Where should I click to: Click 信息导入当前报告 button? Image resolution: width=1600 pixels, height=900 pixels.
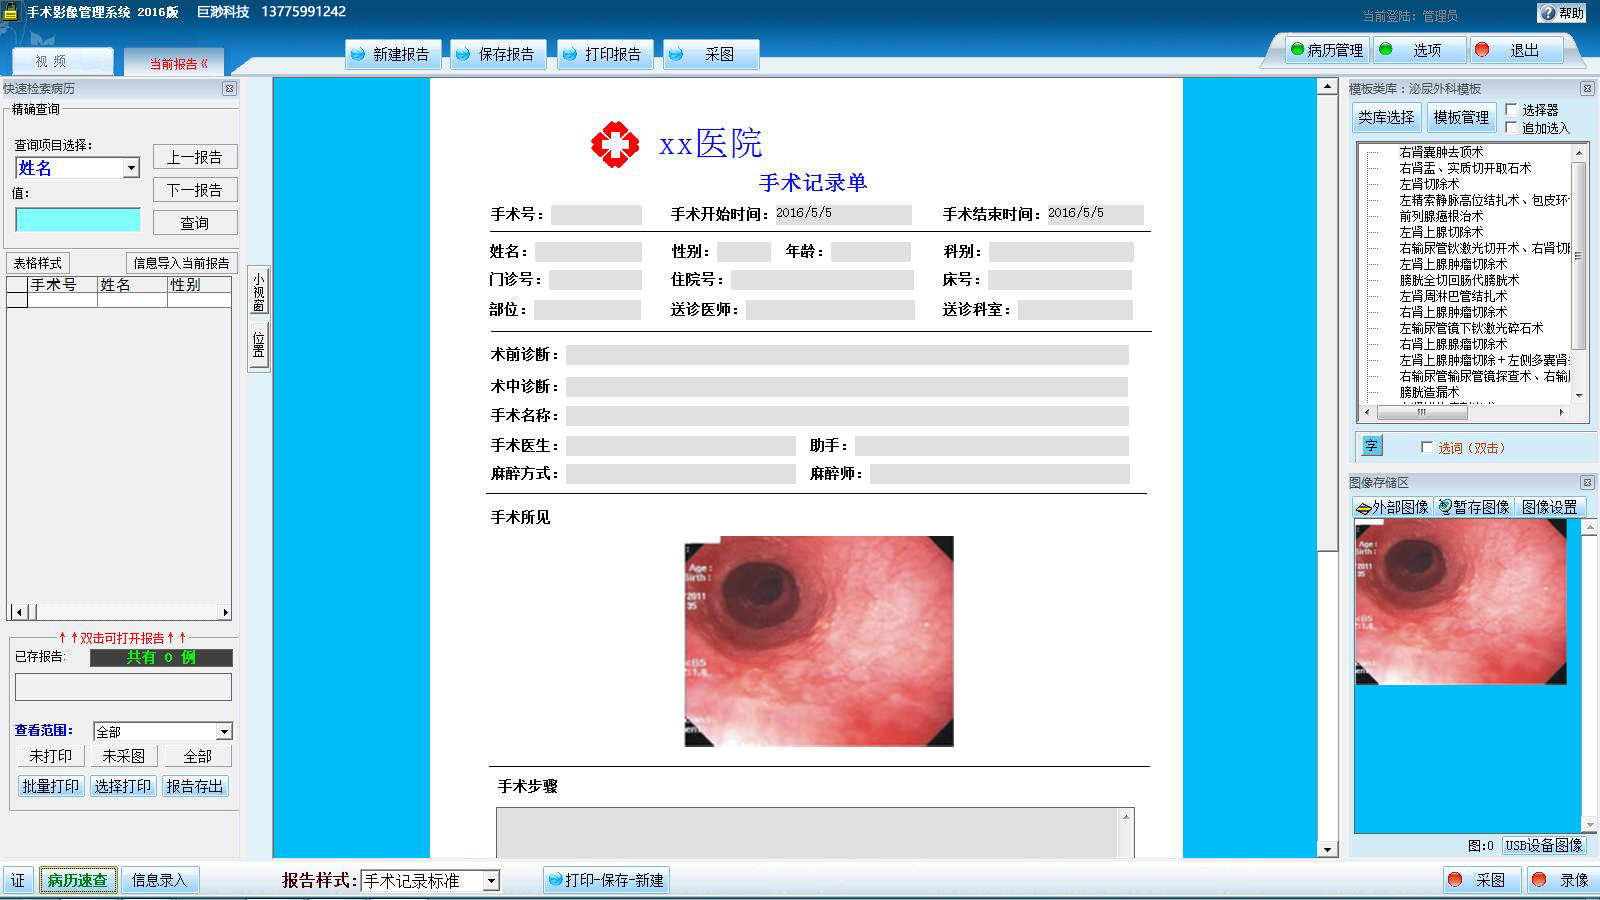click(181, 263)
